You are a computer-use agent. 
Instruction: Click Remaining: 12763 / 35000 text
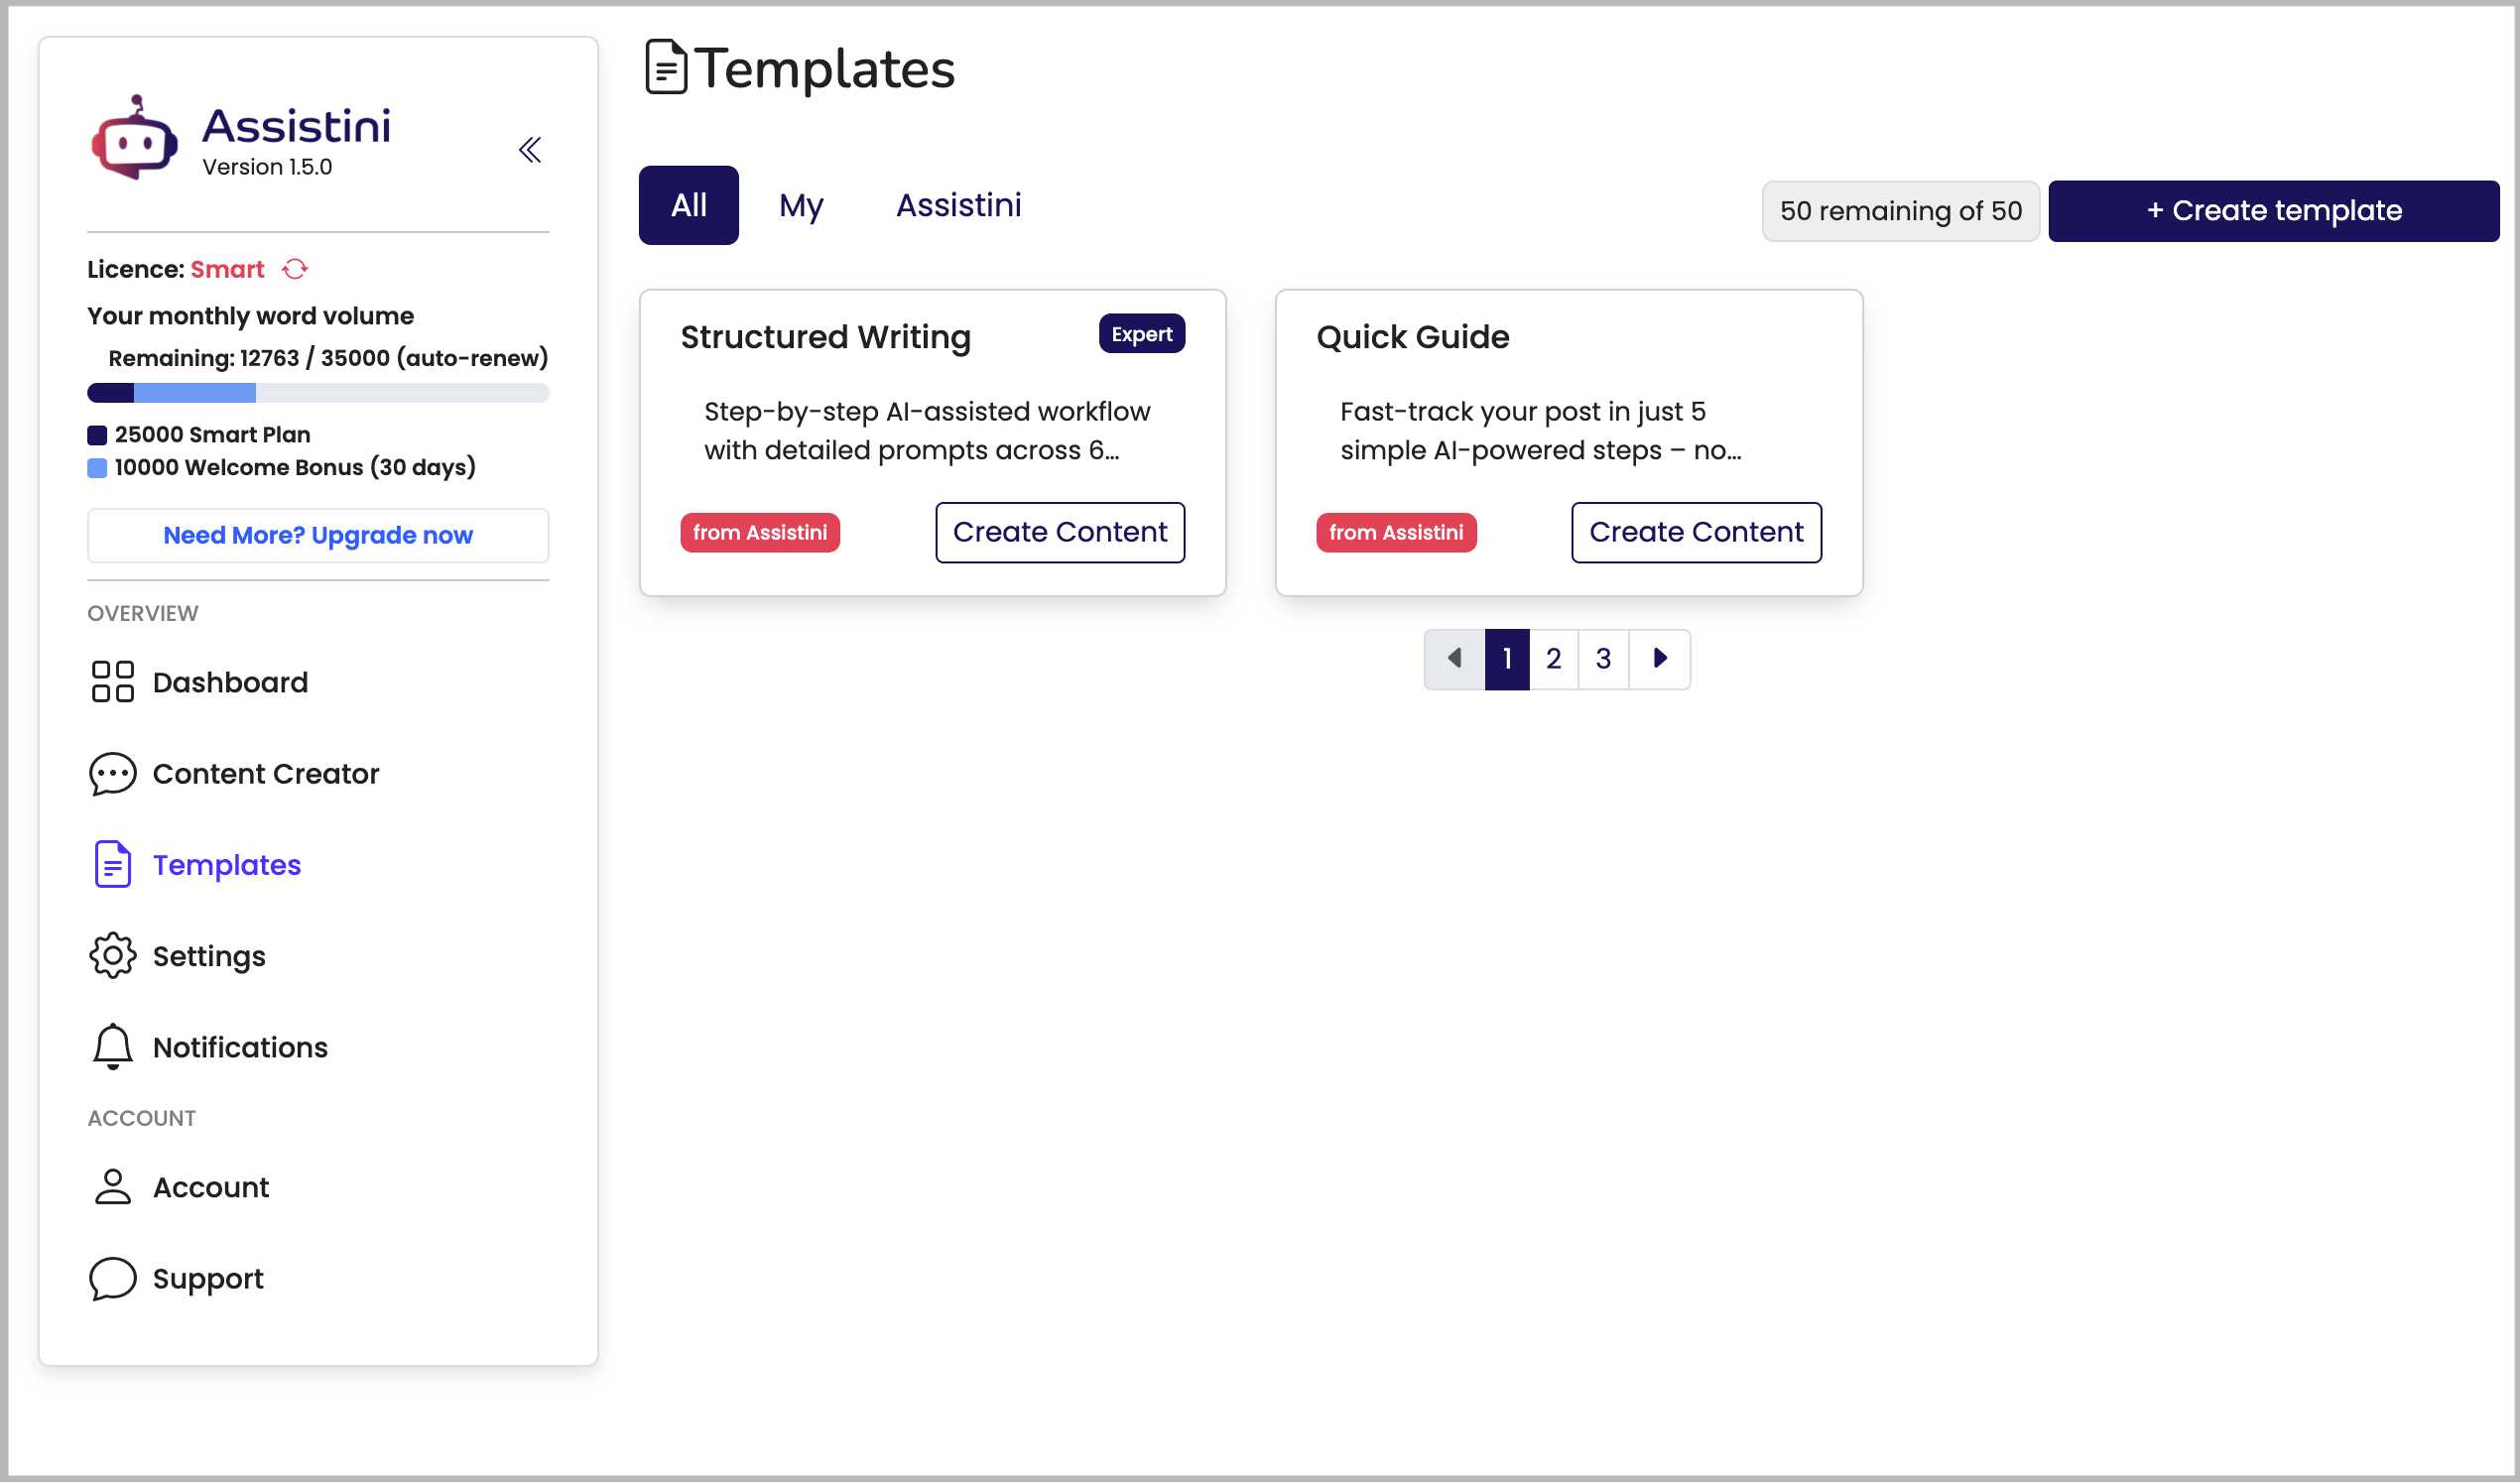(x=328, y=358)
